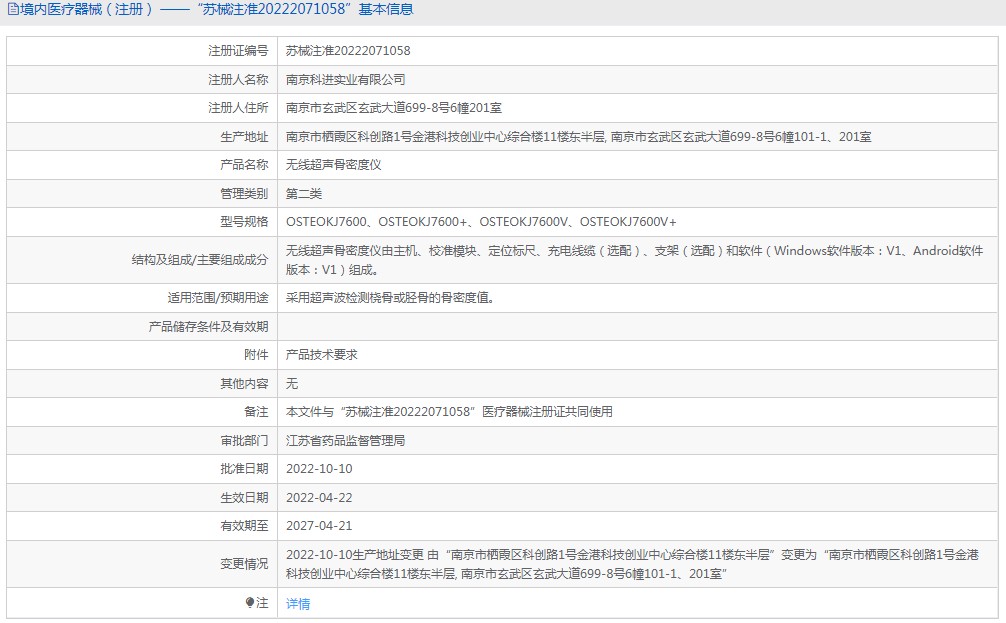This screenshot has height=623, width=1006.
Task: Click the 备注 label
Action: point(257,412)
